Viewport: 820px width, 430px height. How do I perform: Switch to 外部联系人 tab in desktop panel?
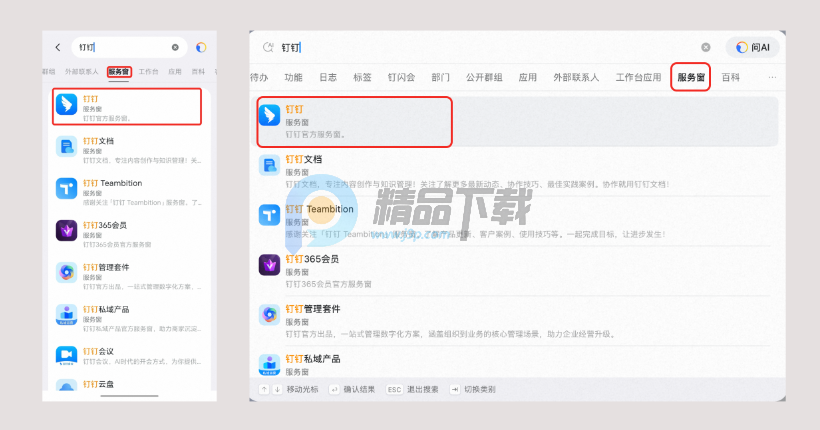[x=576, y=77]
